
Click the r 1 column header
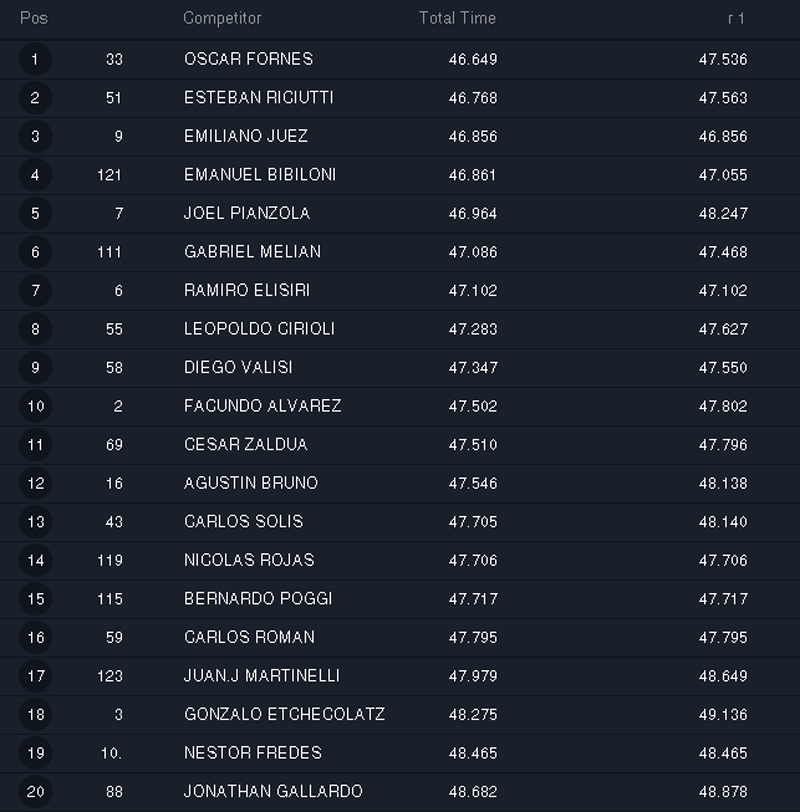click(x=736, y=18)
